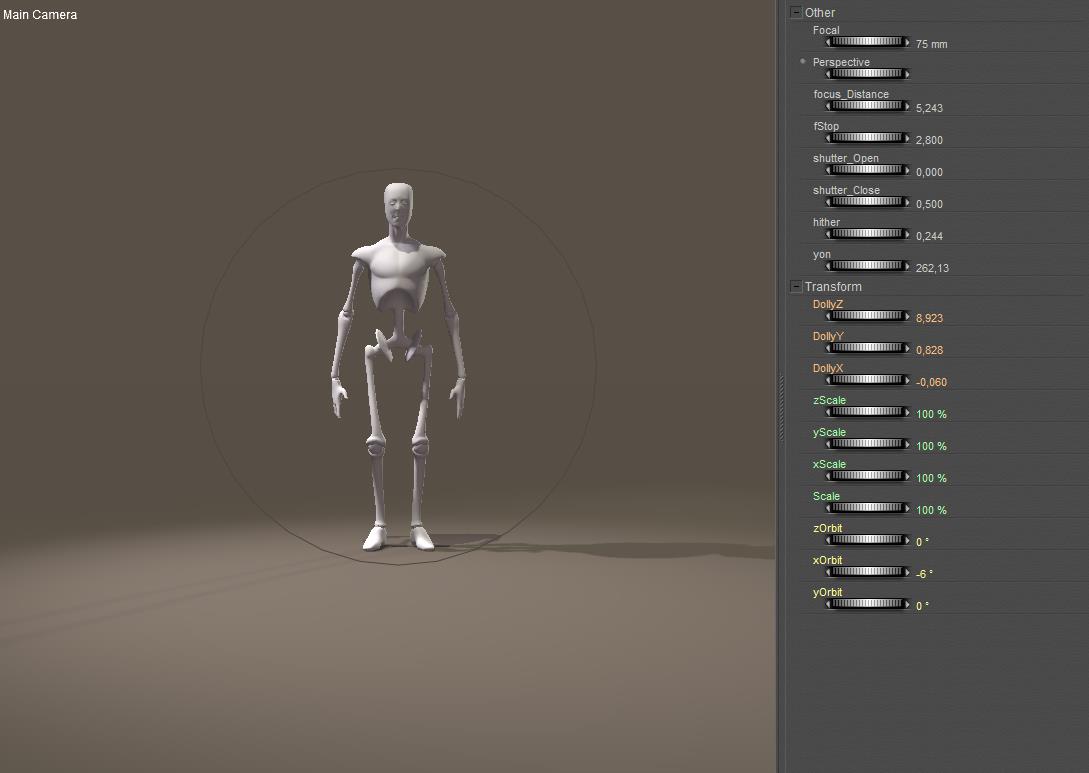The image size is (1089, 773).
Task: Click the dot beside the Perspective parameter
Action: click(x=803, y=61)
